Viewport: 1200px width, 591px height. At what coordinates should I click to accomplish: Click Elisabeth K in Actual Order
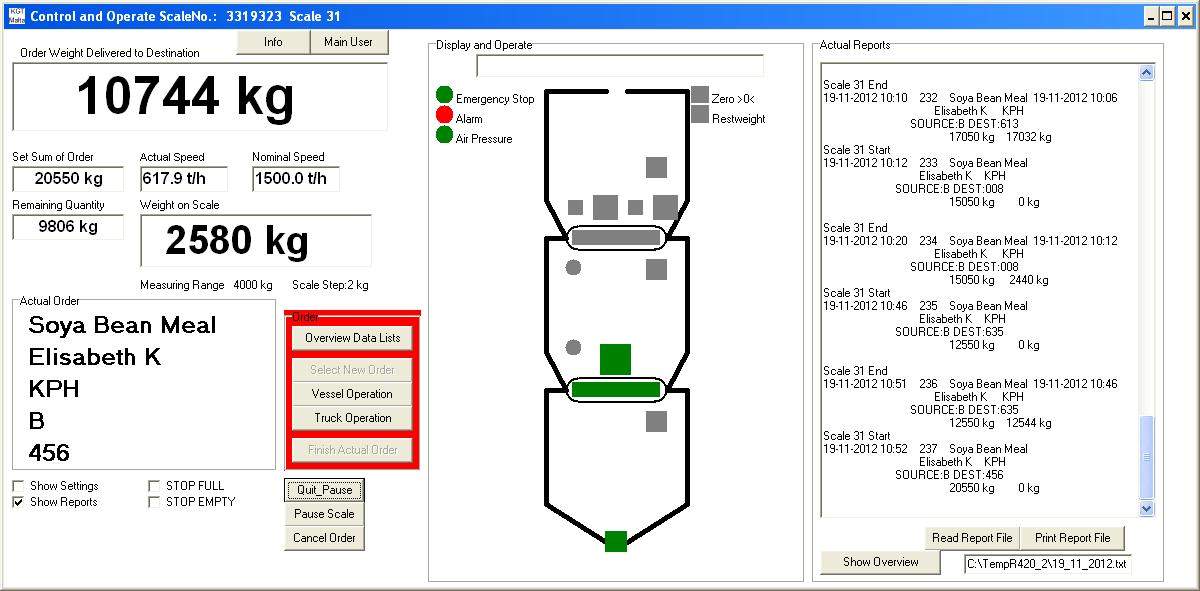pyautogui.click(x=94, y=357)
